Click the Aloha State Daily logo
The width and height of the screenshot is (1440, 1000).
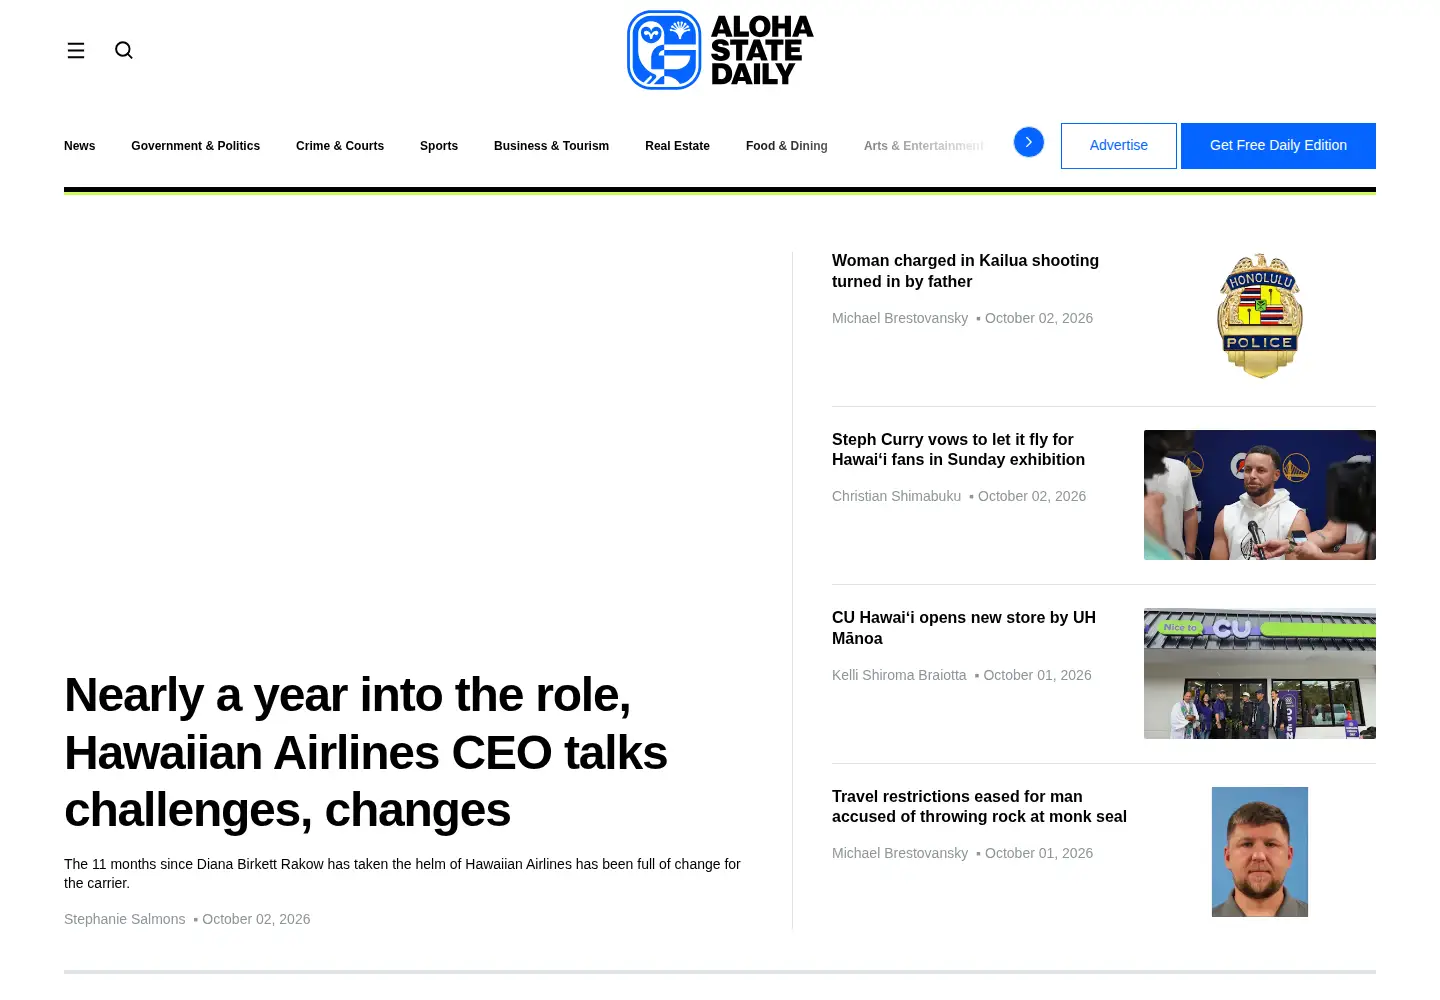[720, 50]
